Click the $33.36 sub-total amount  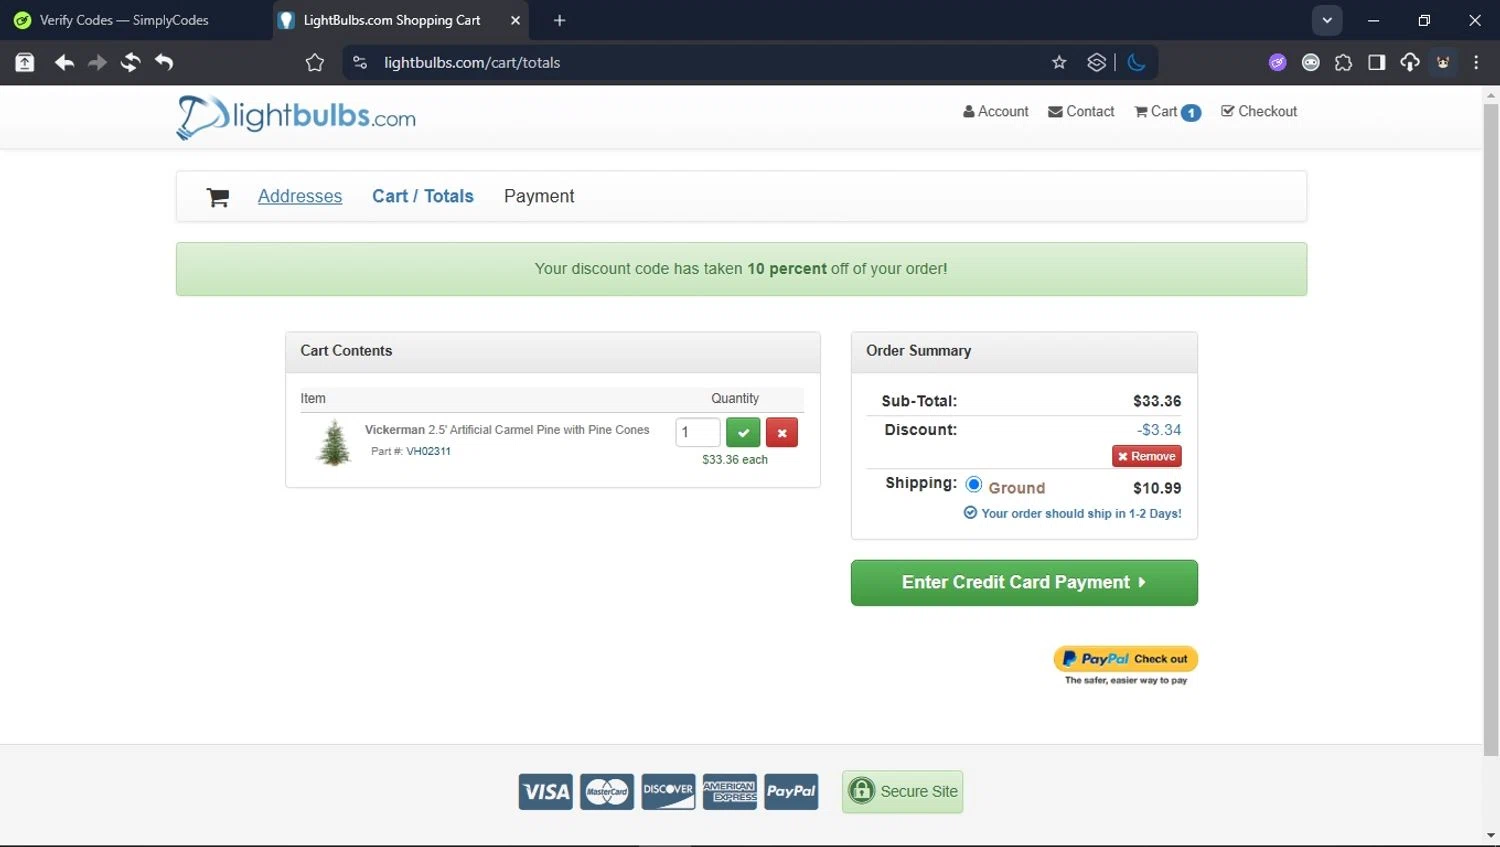[1157, 401]
